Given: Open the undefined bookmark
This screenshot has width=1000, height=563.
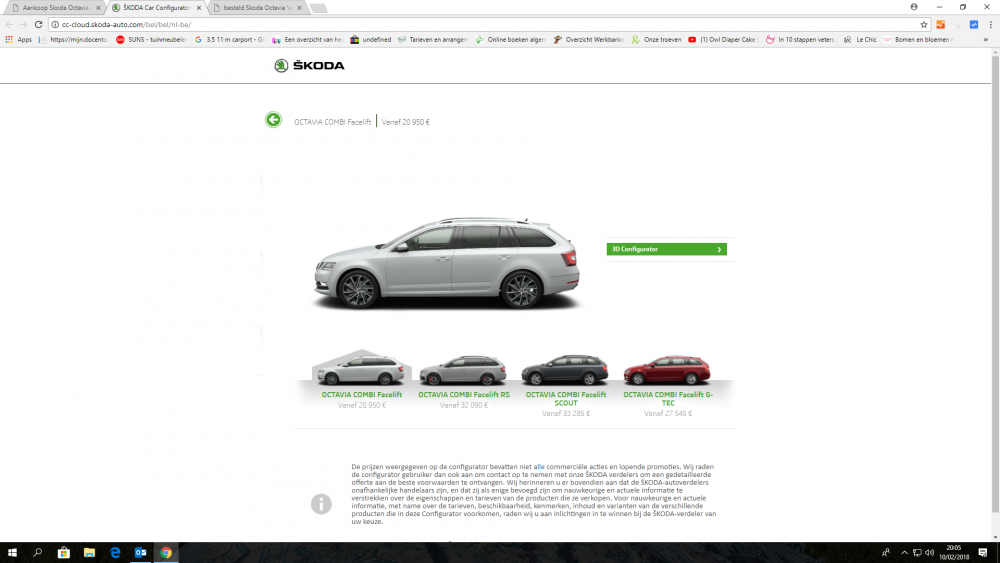Looking at the screenshot, I should point(371,40).
